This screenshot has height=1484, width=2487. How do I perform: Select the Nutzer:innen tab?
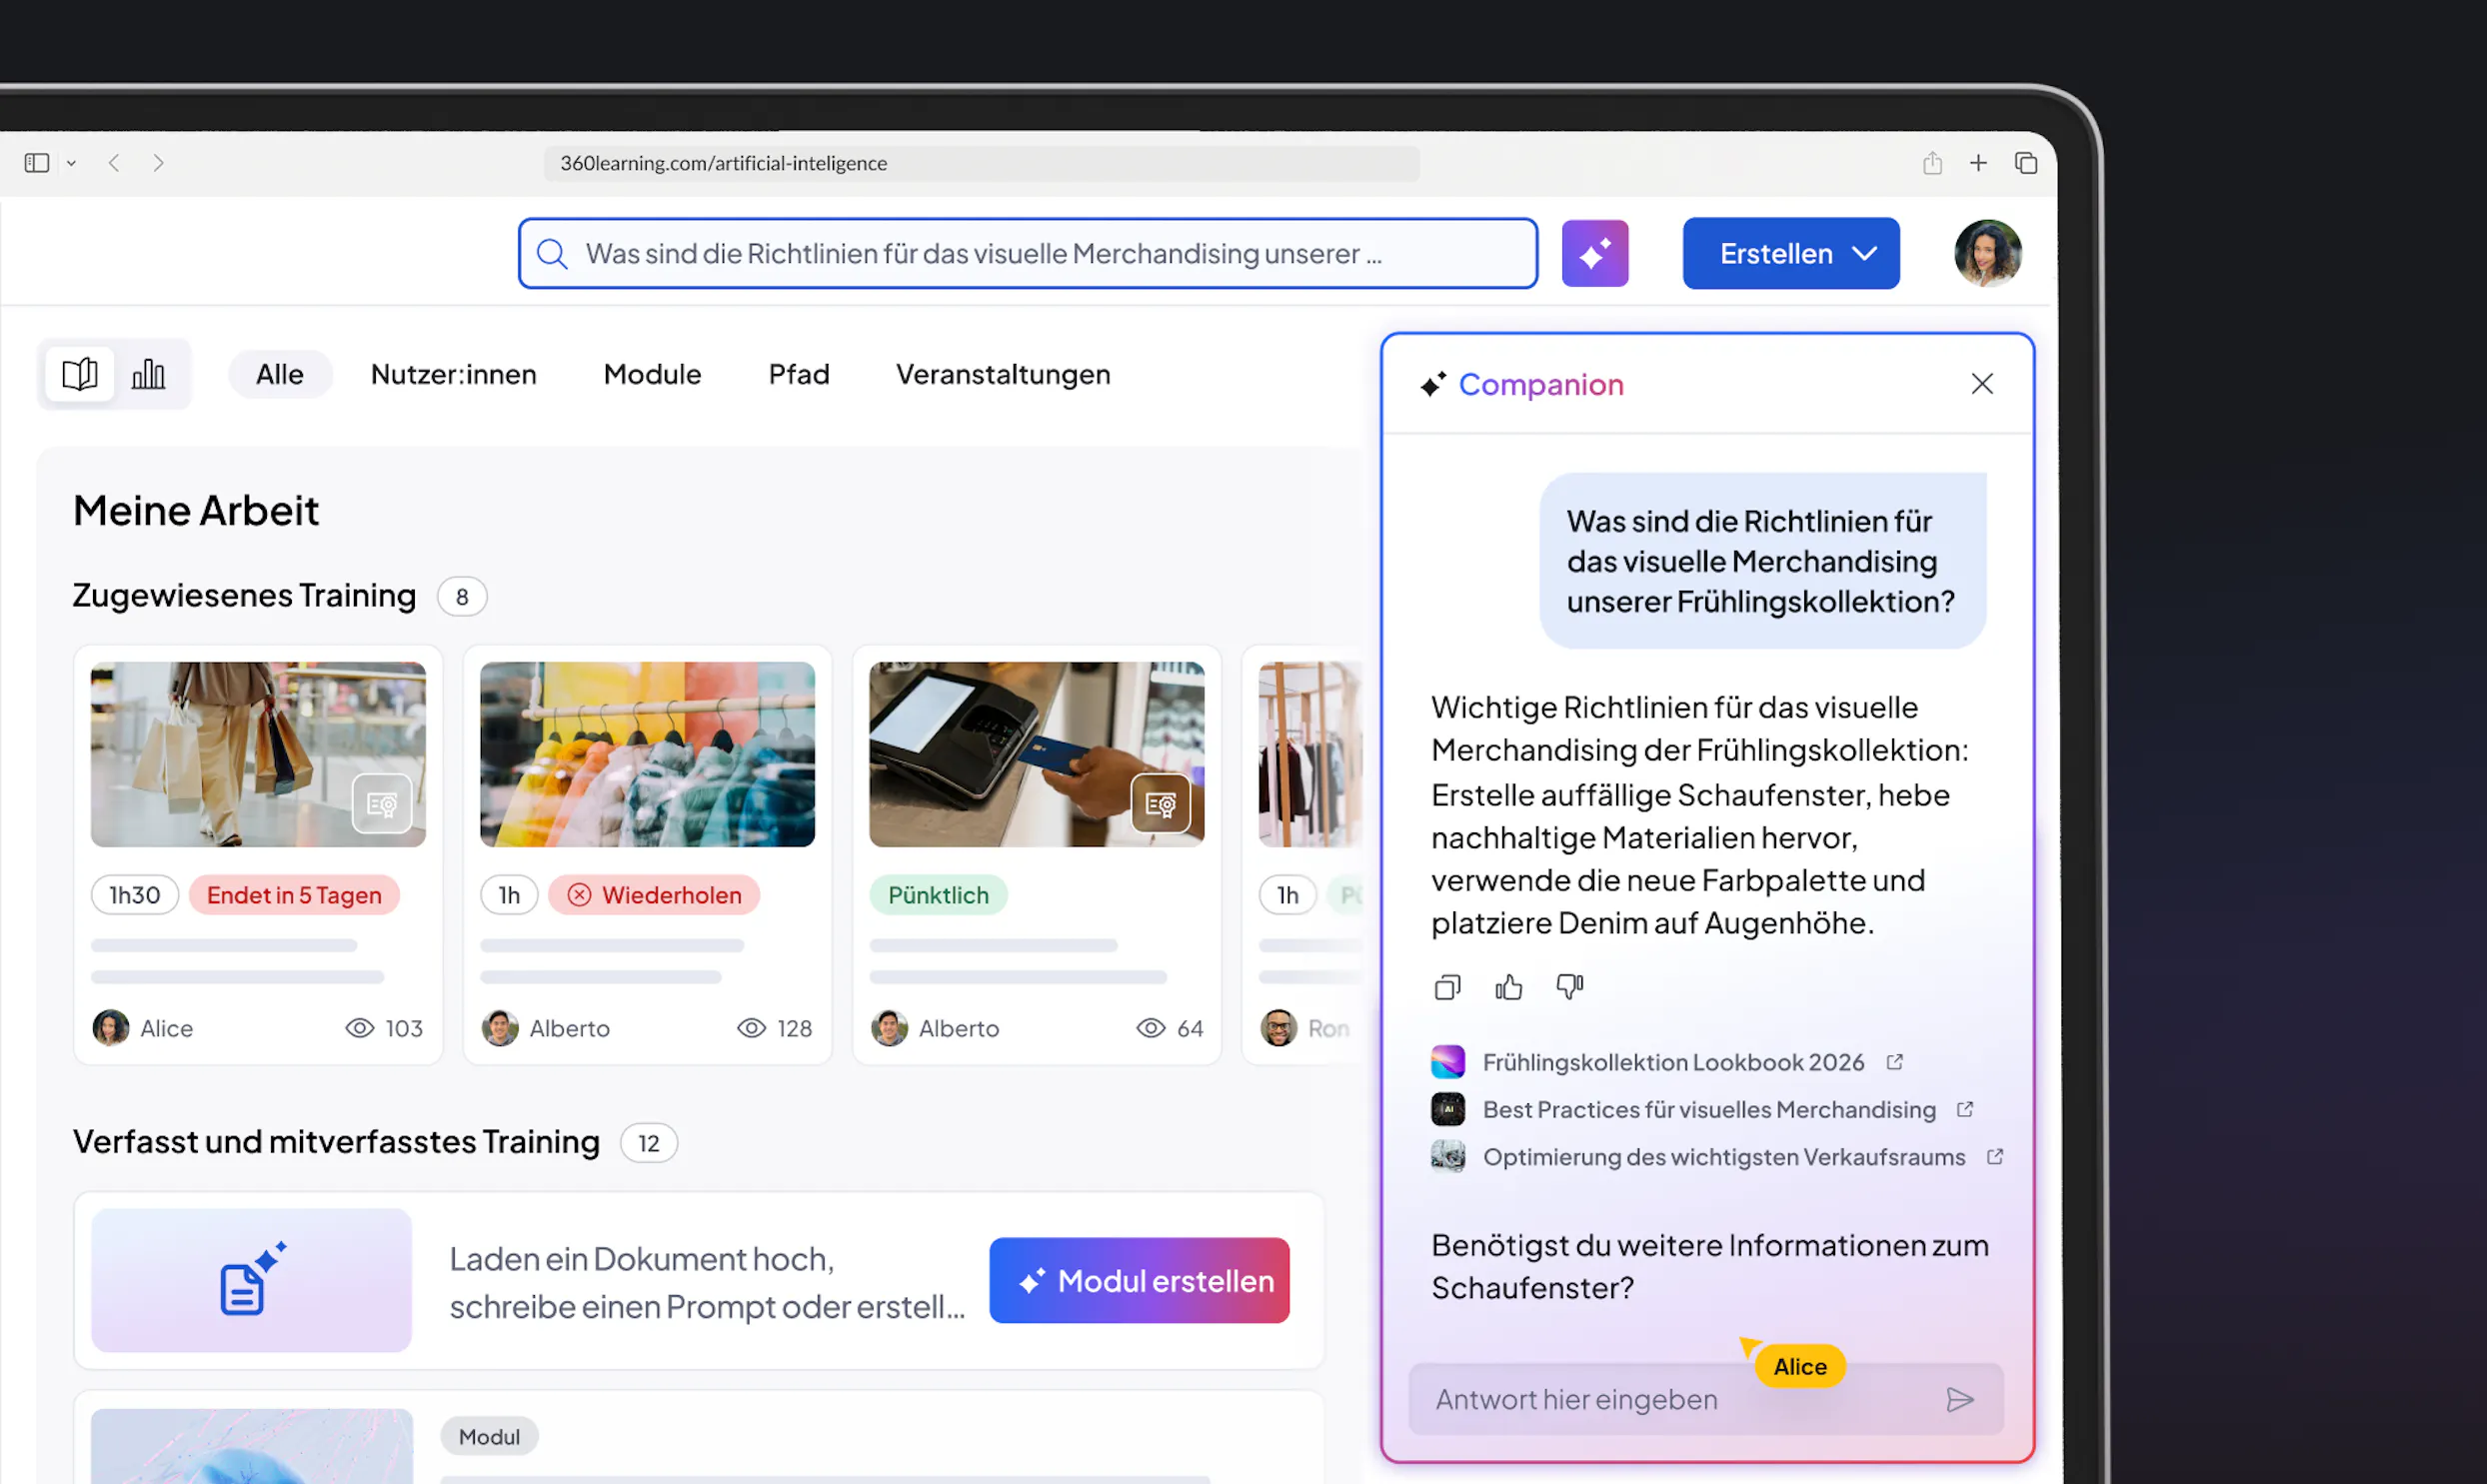pos(453,374)
